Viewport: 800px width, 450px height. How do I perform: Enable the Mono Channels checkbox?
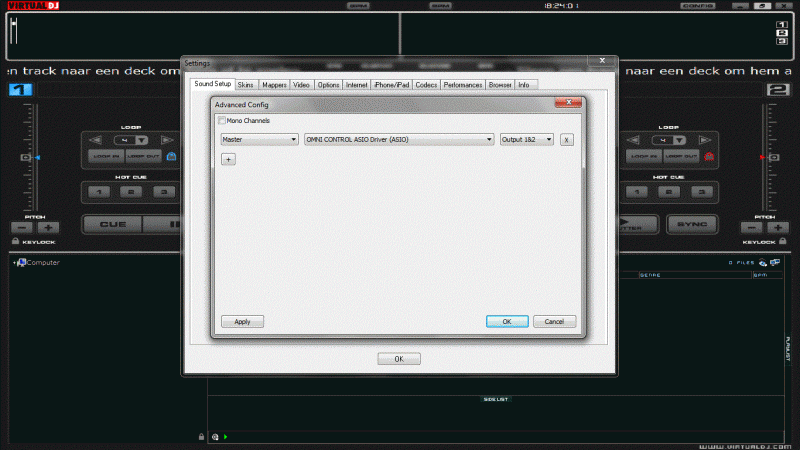pos(221,120)
